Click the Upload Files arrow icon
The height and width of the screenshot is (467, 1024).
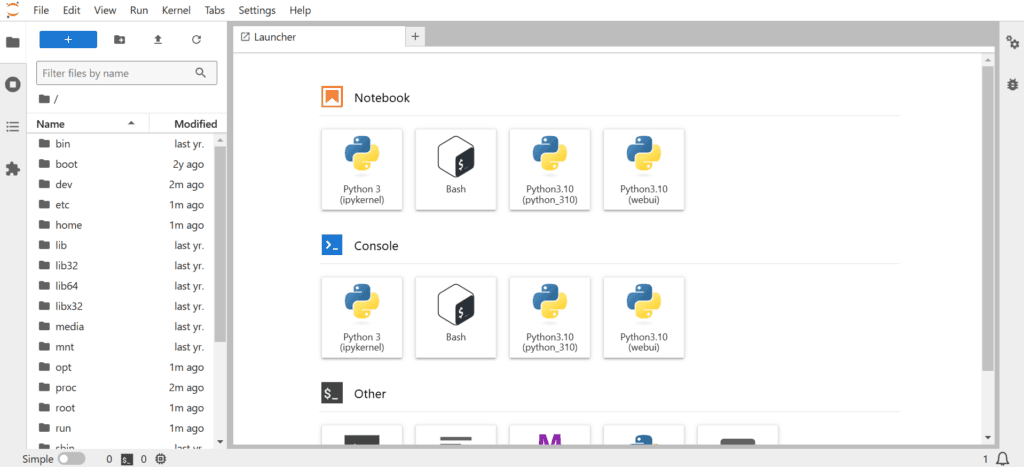coord(157,40)
